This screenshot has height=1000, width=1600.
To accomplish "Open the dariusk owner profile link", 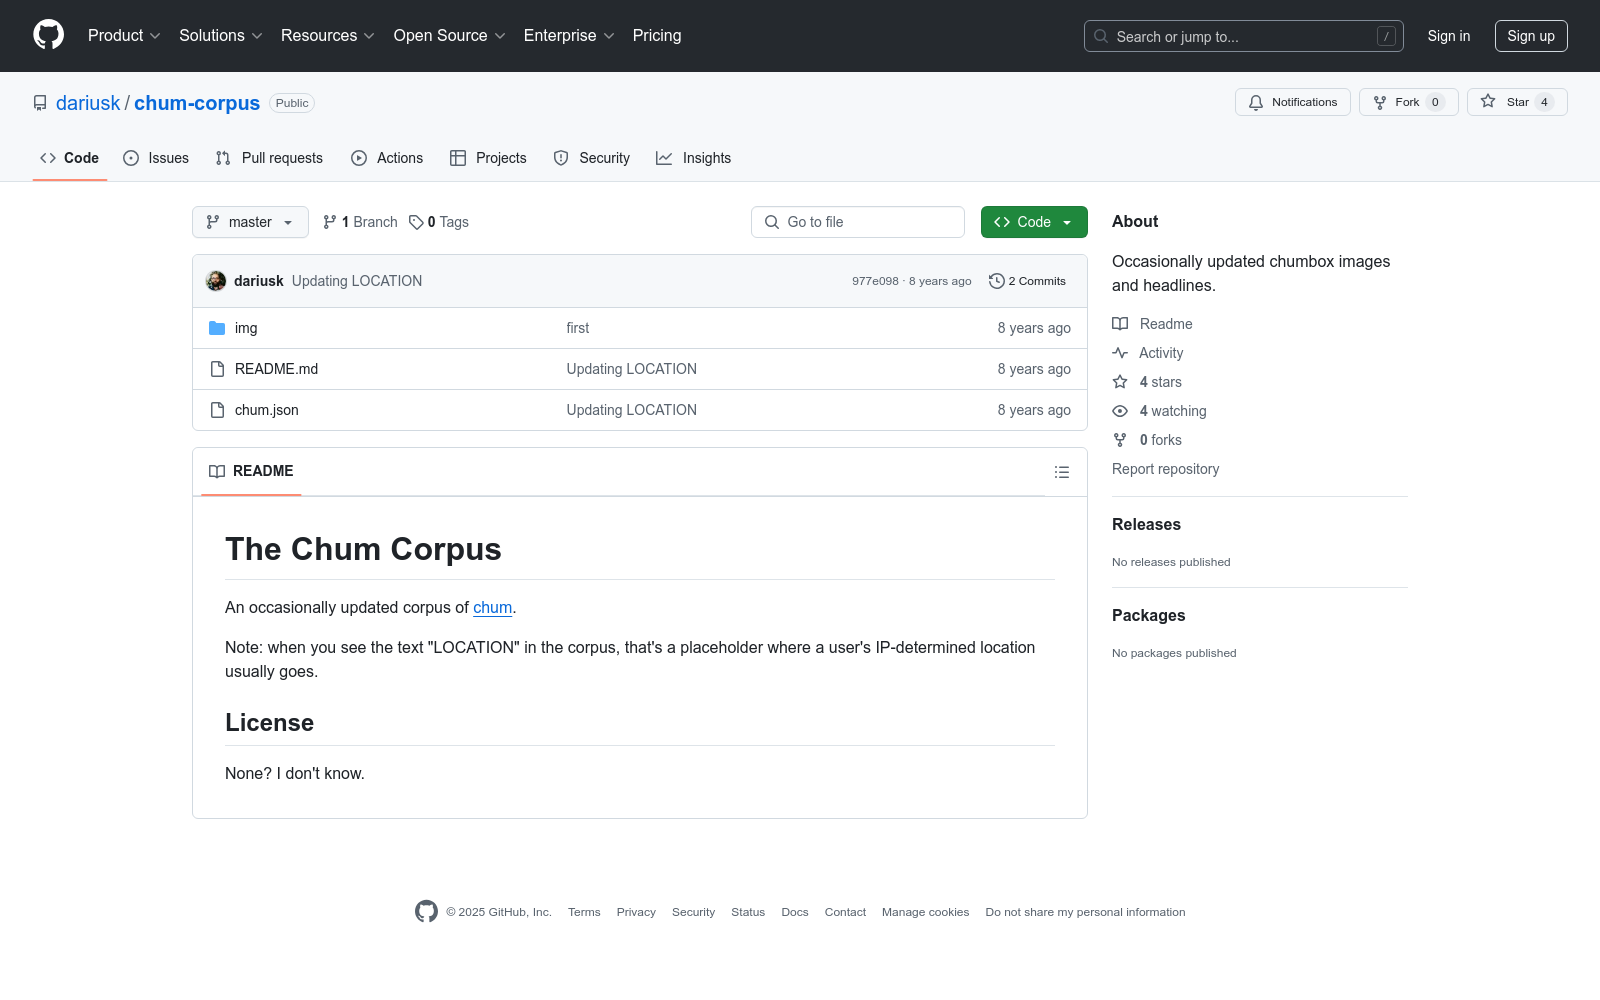I will (88, 103).
